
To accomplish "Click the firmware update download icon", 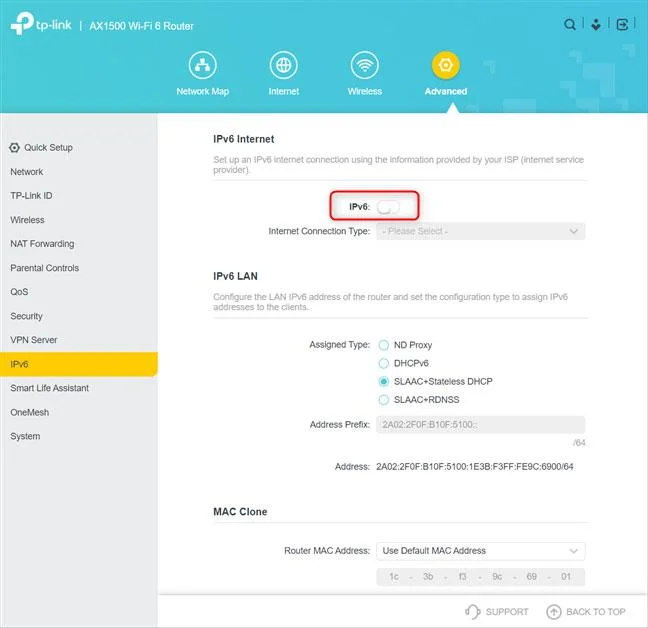I will pyautogui.click(x=596, y=24).
